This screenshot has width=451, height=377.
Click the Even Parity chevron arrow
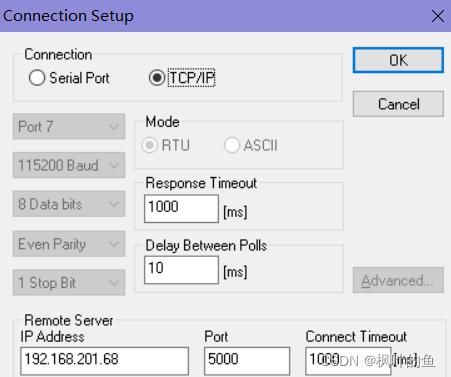click(114, 244)
